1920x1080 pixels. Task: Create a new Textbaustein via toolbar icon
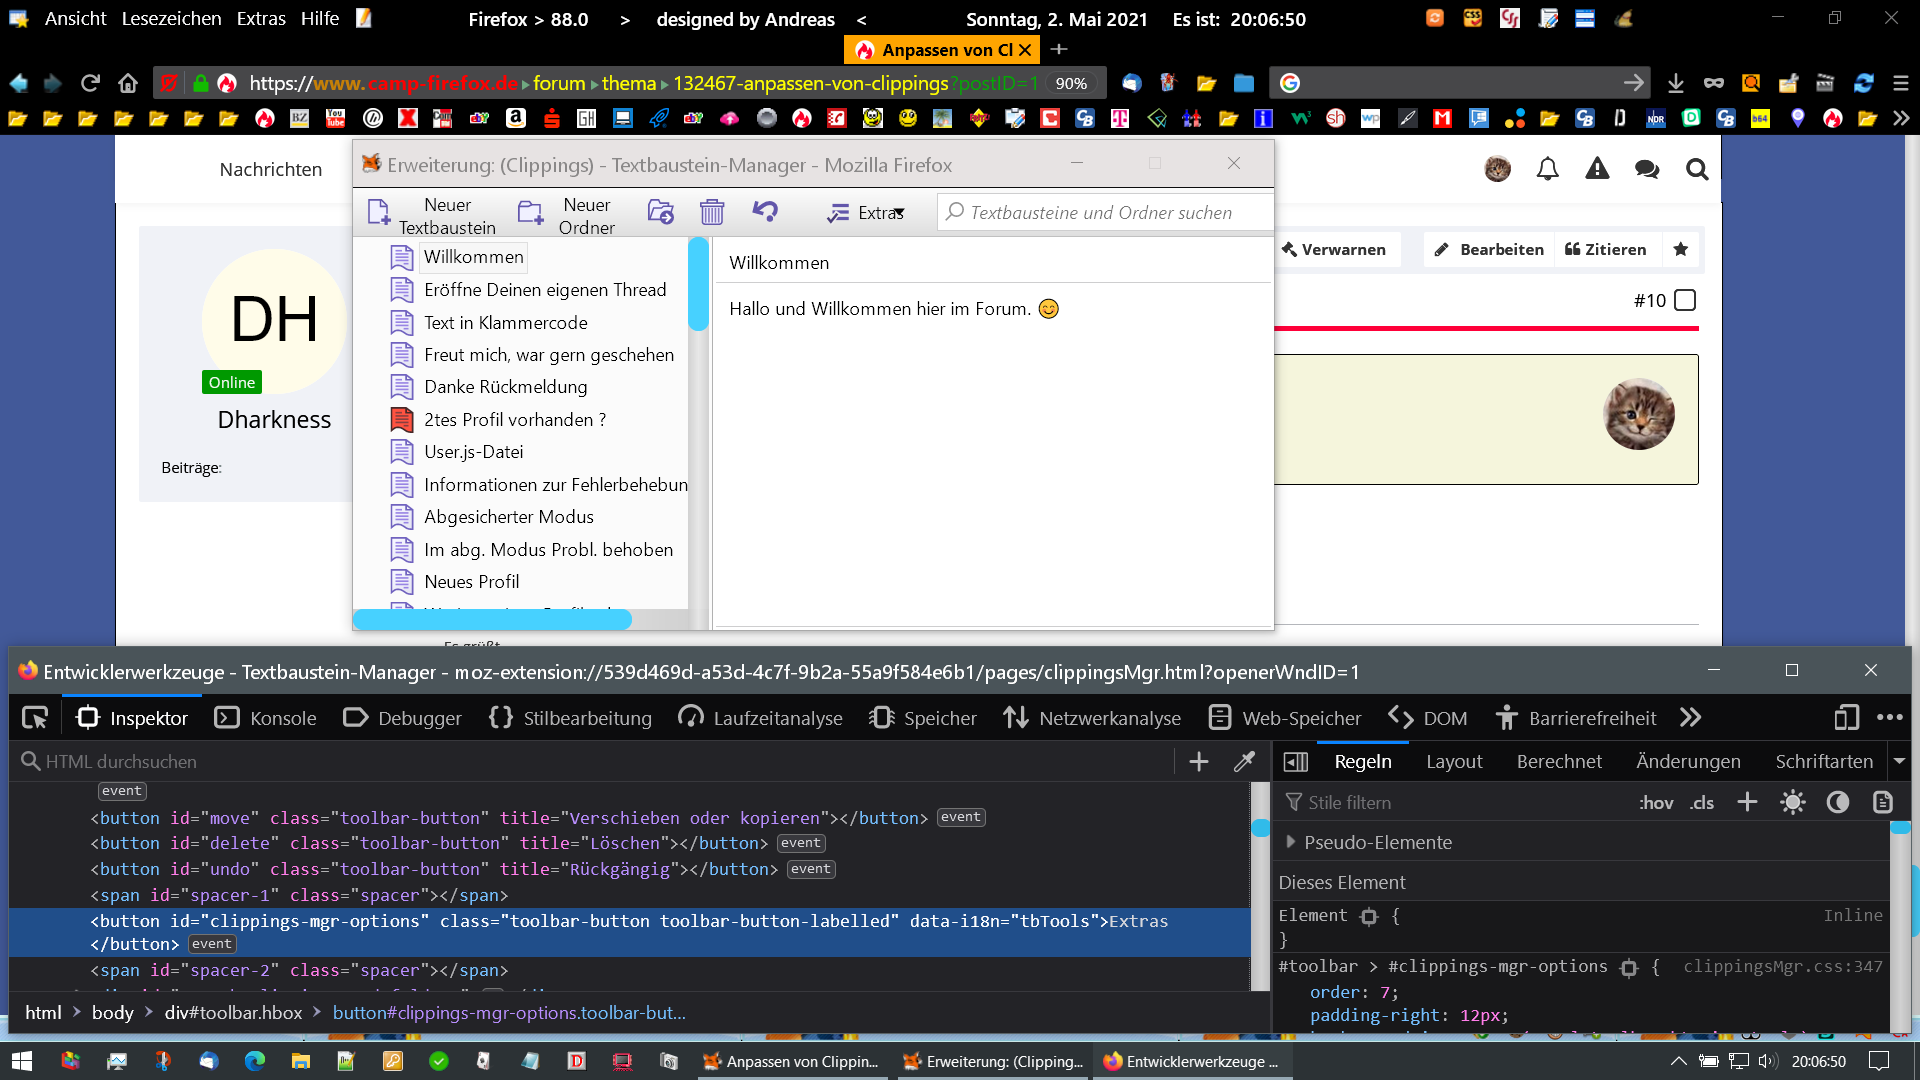(x=380, y=212)
